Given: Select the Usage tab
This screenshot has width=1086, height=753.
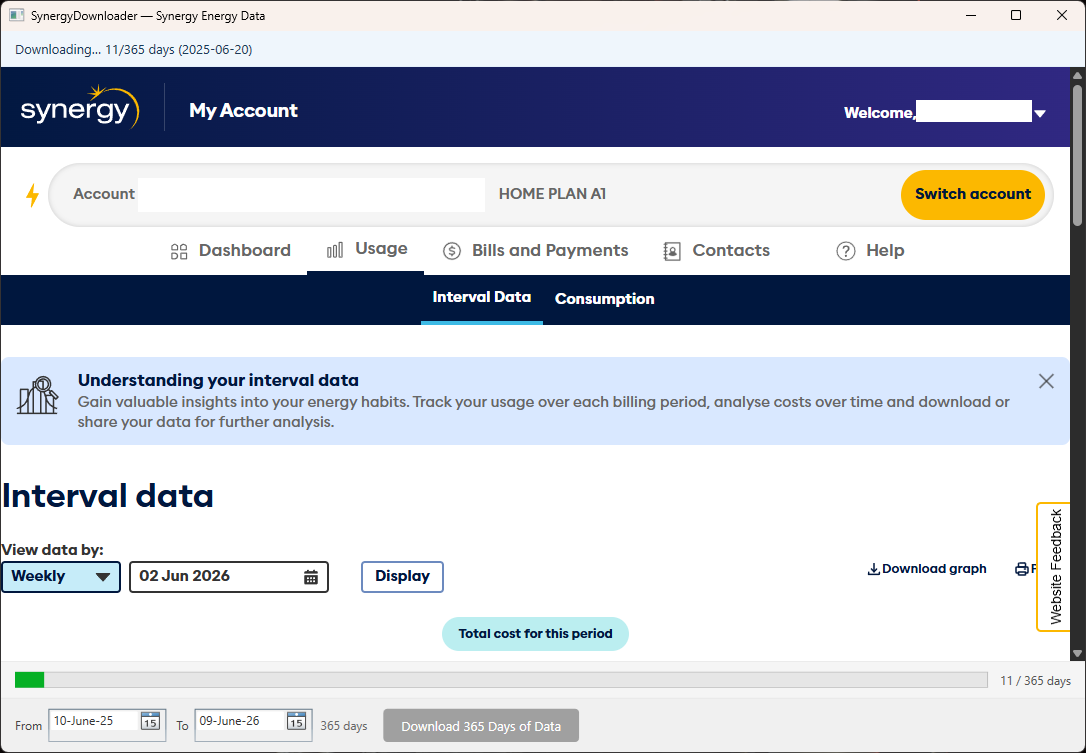Looking at the screenshot, I should pos(366,249).
